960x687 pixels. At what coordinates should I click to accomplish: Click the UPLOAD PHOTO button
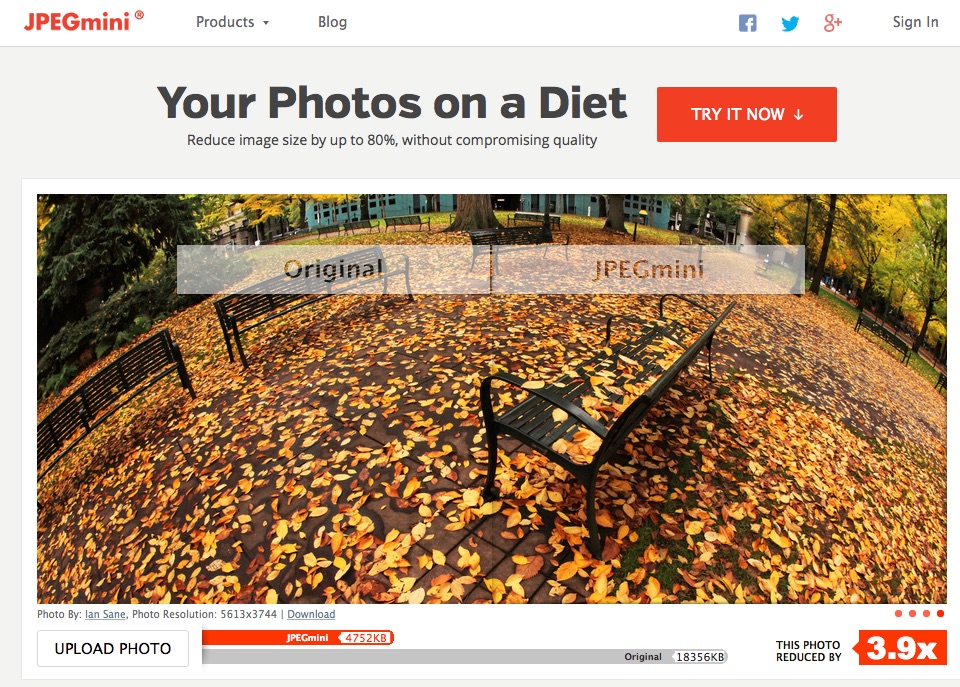click(x=113, y=648)
